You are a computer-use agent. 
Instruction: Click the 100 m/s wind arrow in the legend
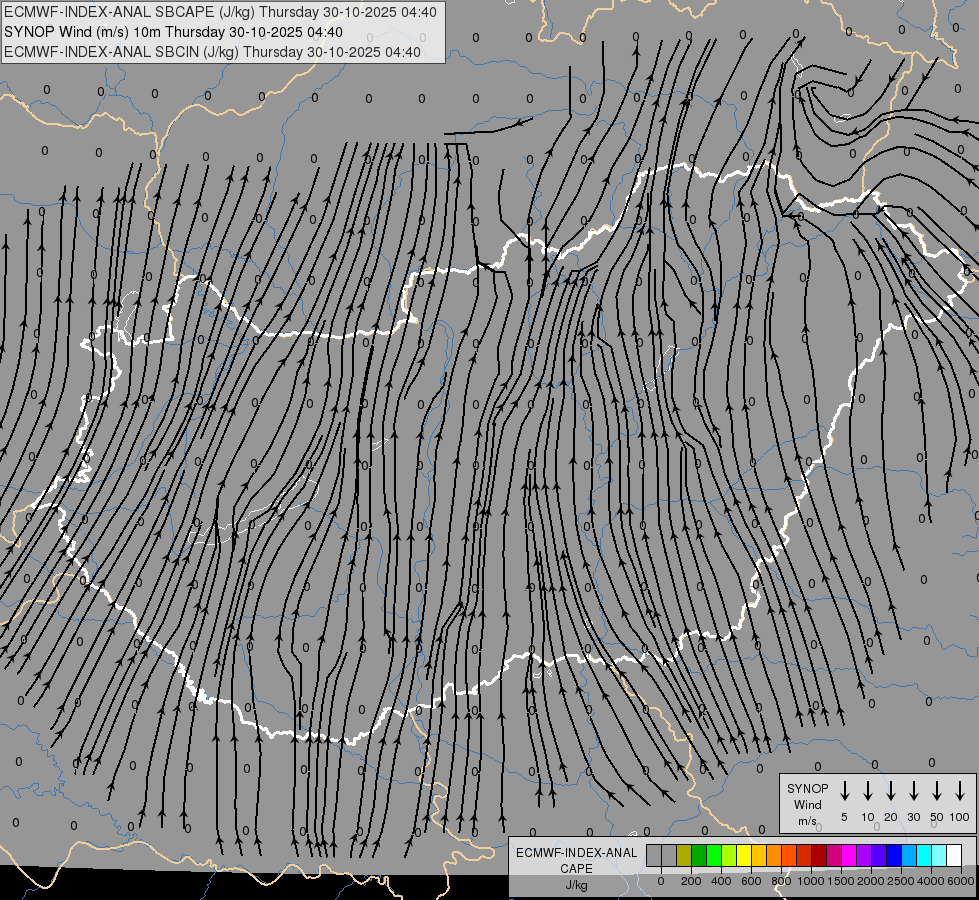[x=960, y=791]
